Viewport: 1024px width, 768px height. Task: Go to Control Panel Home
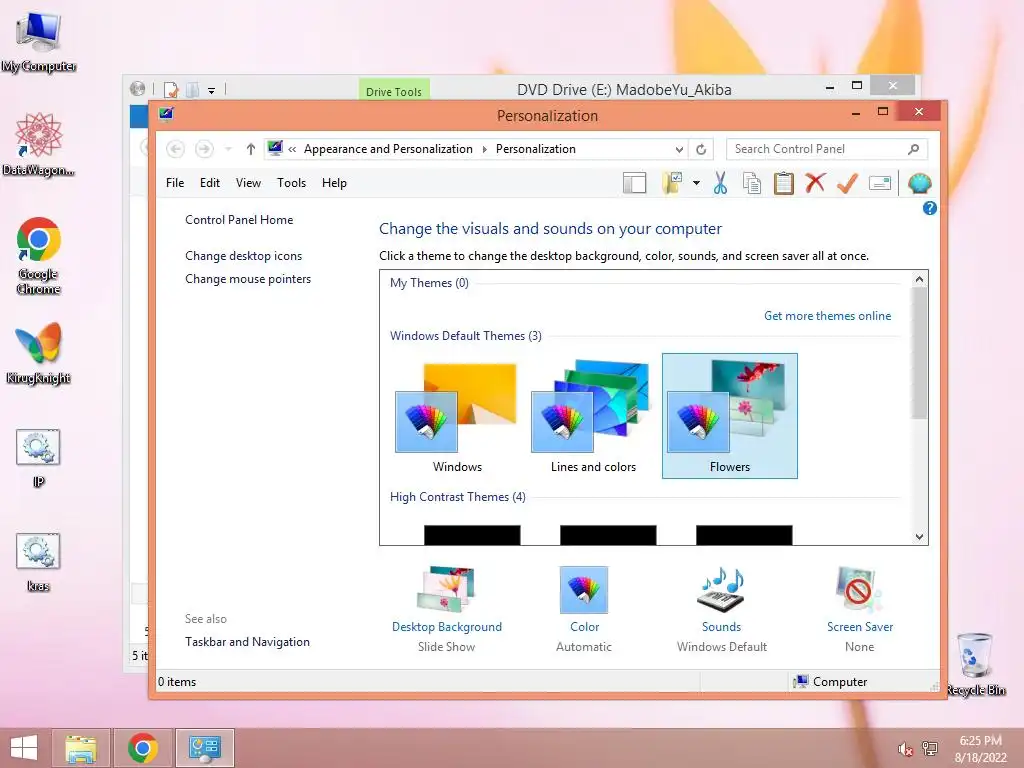click(x=239, y=220)
